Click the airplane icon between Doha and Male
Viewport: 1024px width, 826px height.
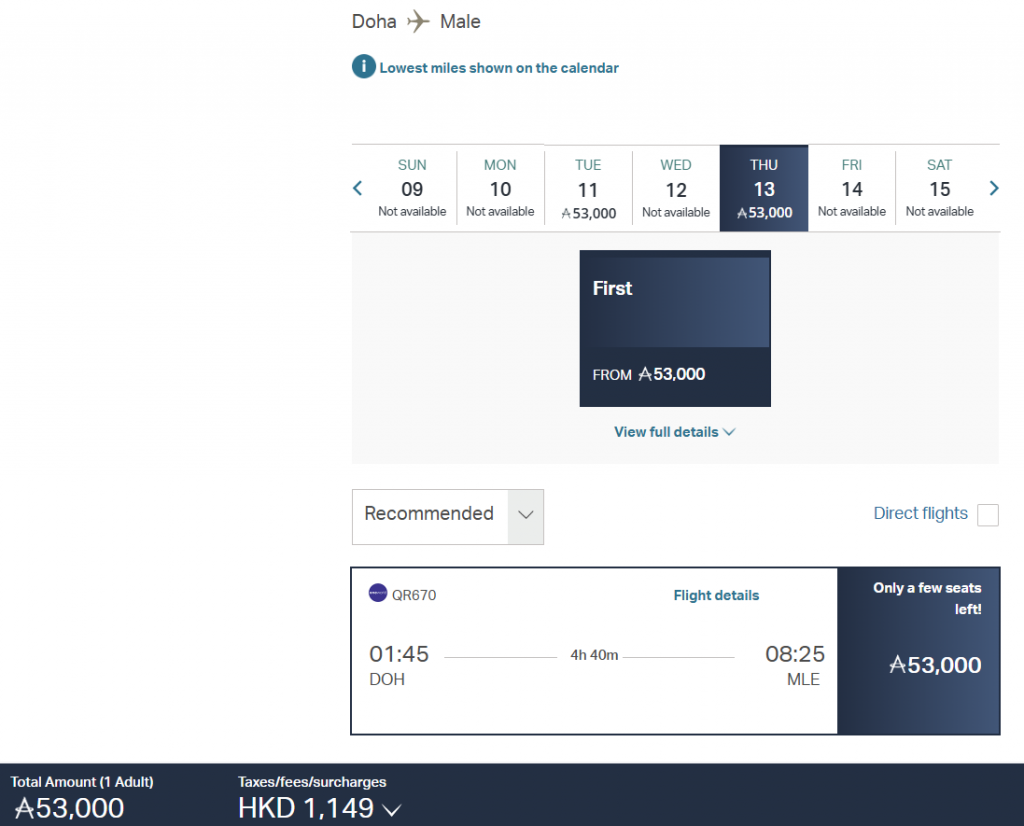418,20
